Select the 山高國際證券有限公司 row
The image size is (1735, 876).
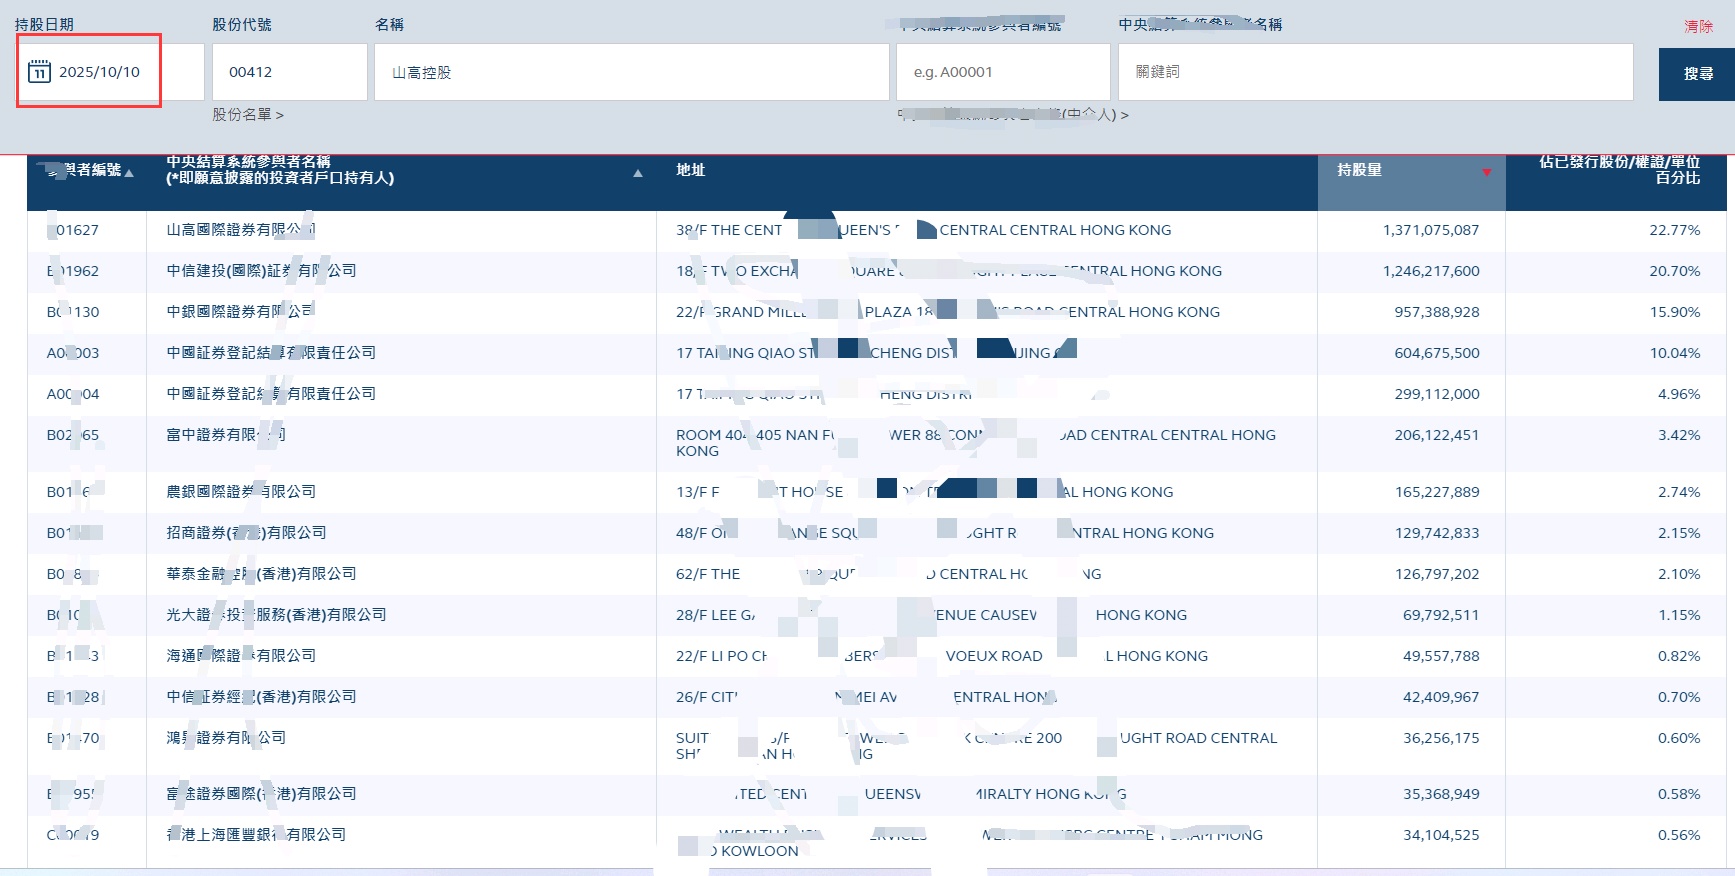pos(240,230)
